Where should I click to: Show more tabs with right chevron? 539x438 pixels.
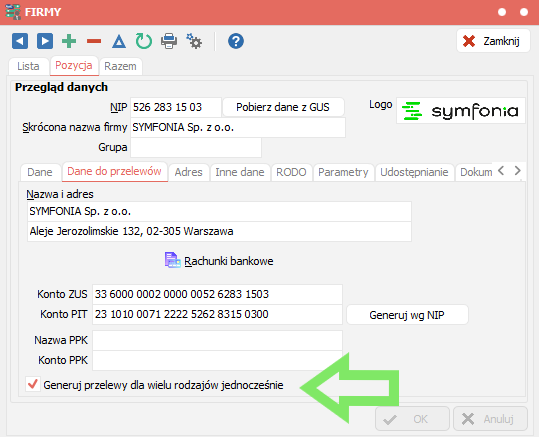click(518, 171)
